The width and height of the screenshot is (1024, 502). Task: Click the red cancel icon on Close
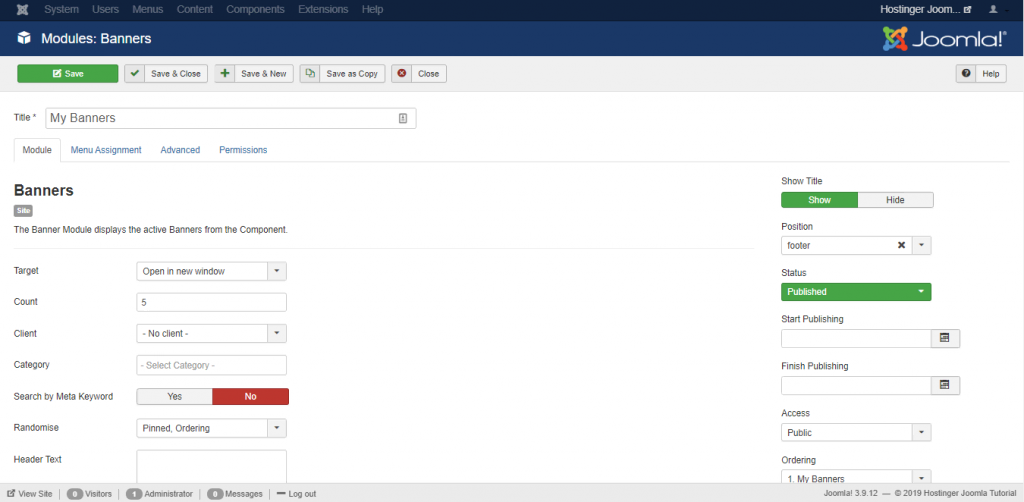402,74
